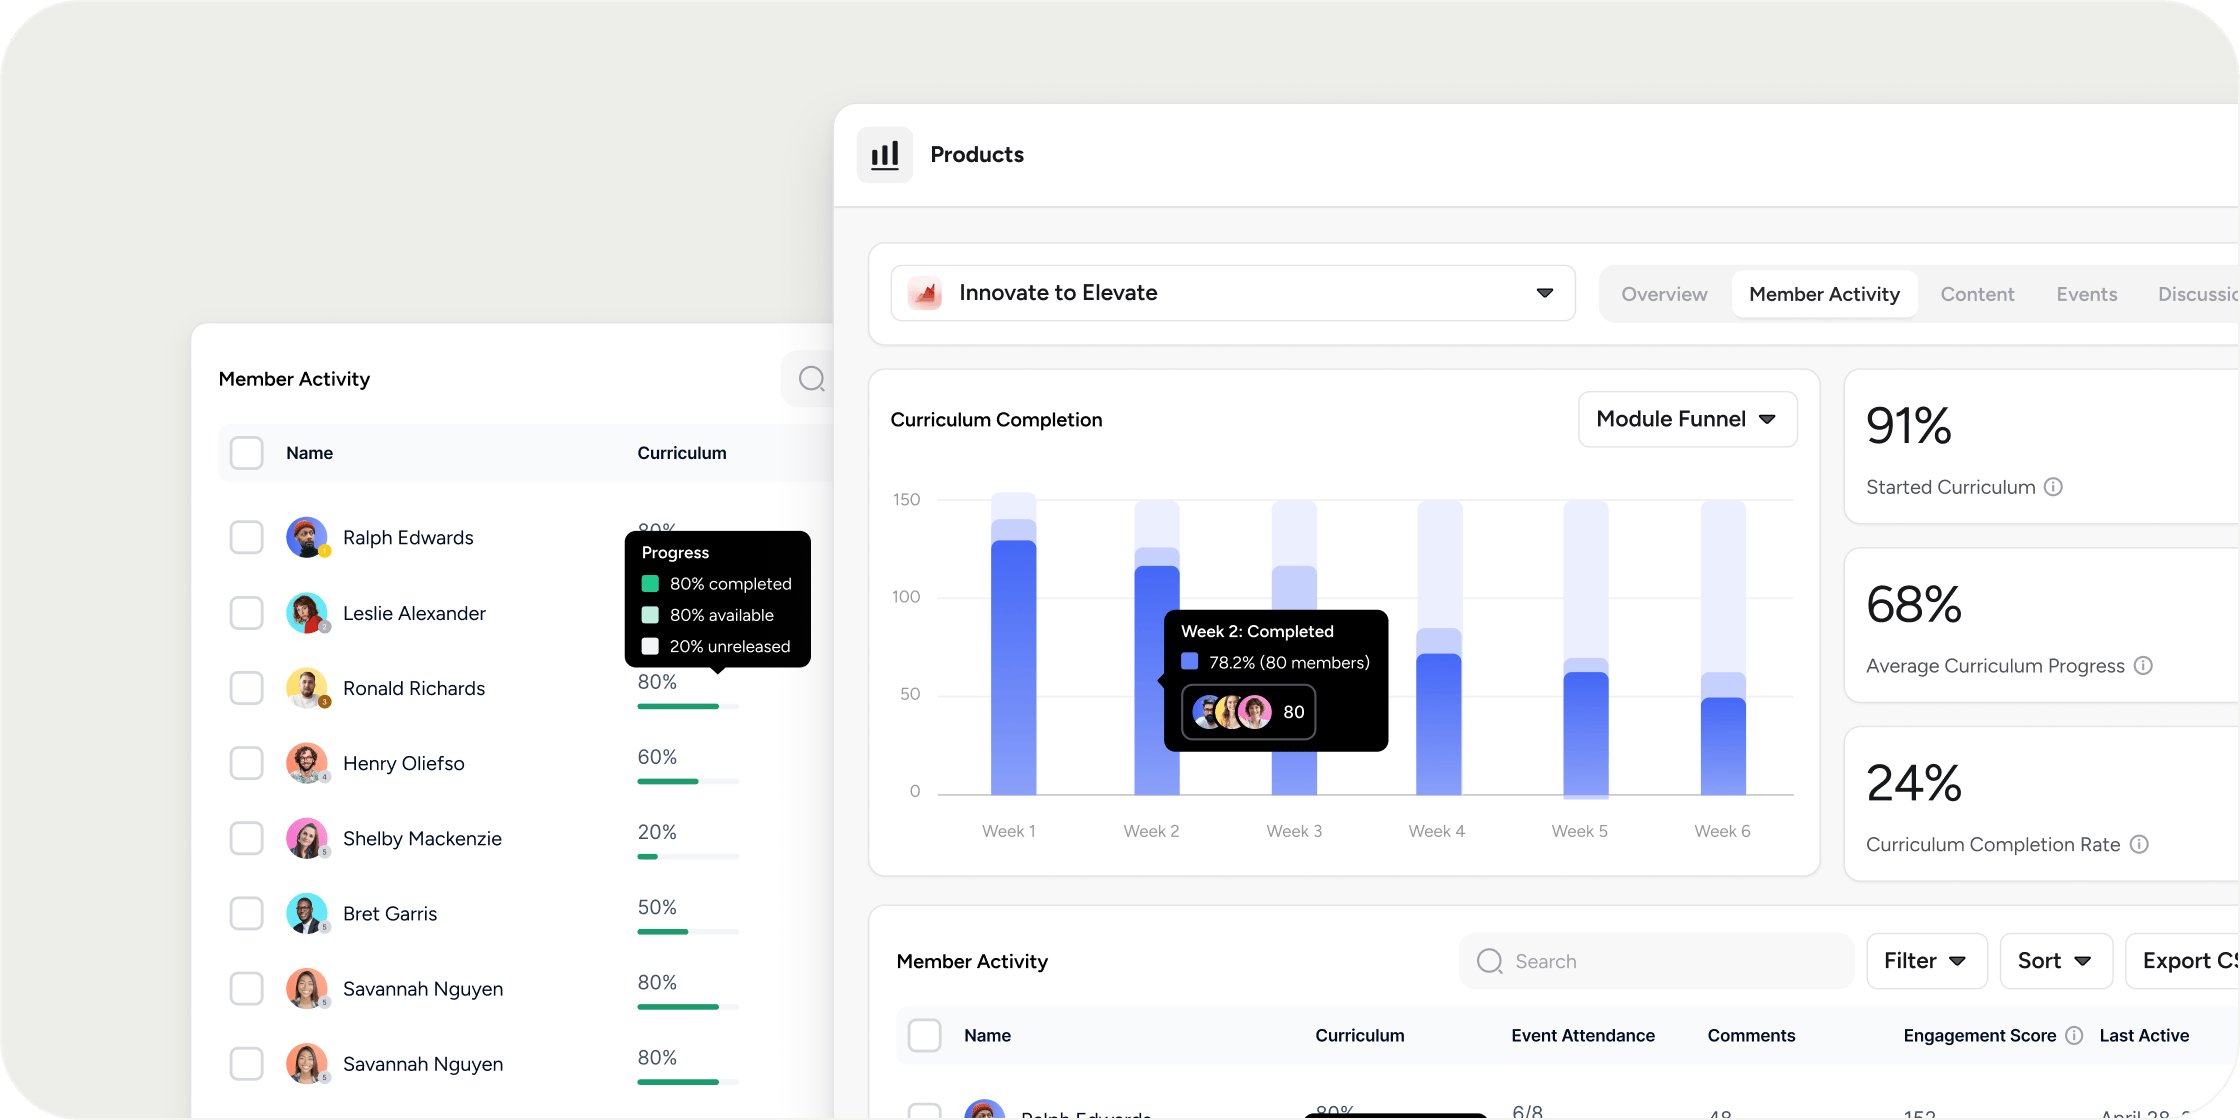Click the Leslie Alexander name

[x=414, y=613]
